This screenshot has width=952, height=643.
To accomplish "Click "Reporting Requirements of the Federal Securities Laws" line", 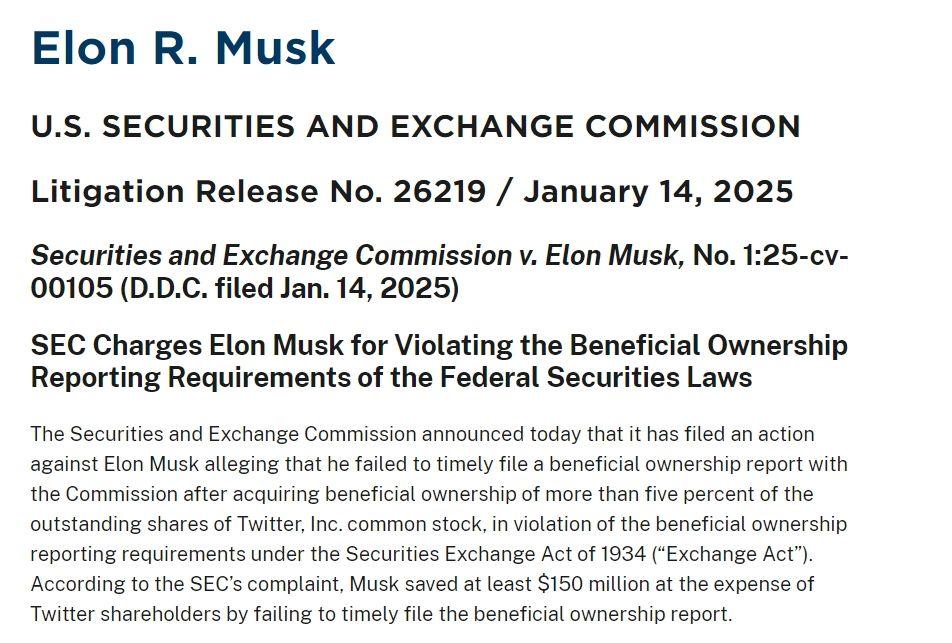I will pos(392,377).
